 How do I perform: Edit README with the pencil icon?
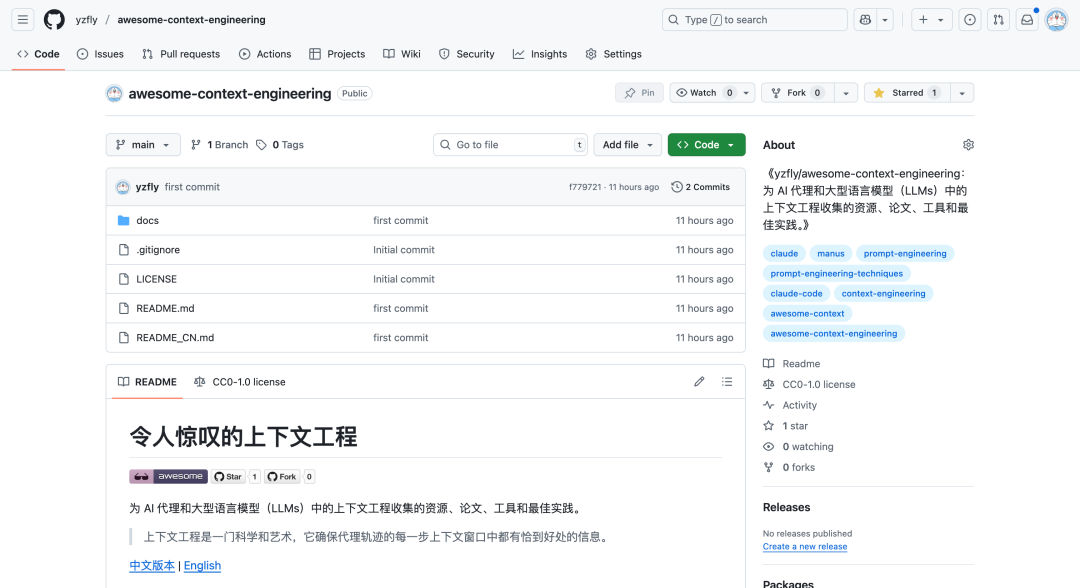pos(699,381)
